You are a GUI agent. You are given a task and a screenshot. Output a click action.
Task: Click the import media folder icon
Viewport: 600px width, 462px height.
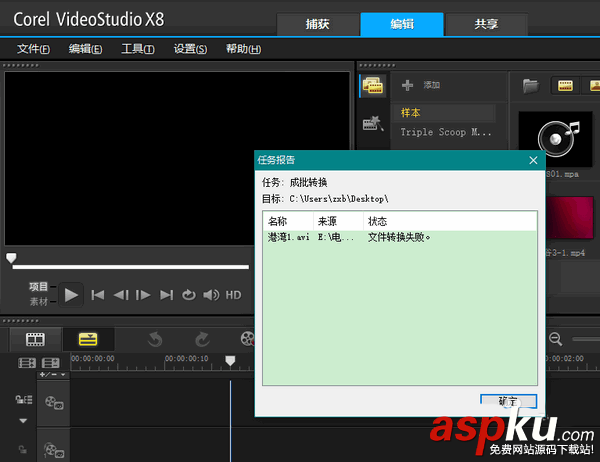click(531, 86)
